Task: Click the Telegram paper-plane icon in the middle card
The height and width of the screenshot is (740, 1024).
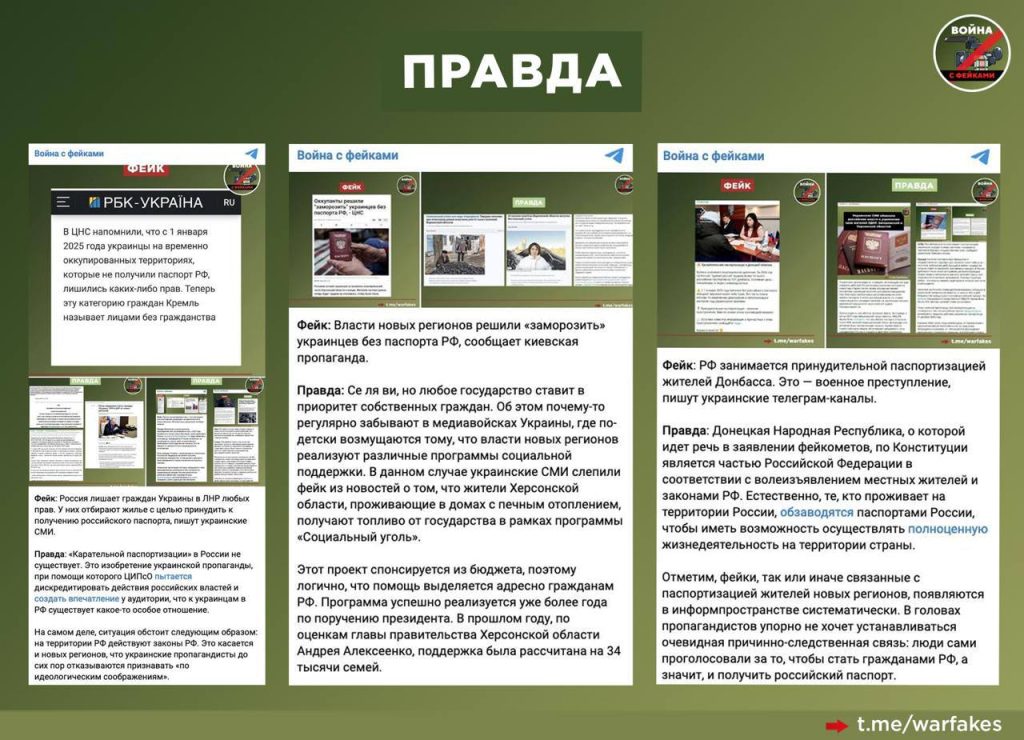Action: click(614, 155)
